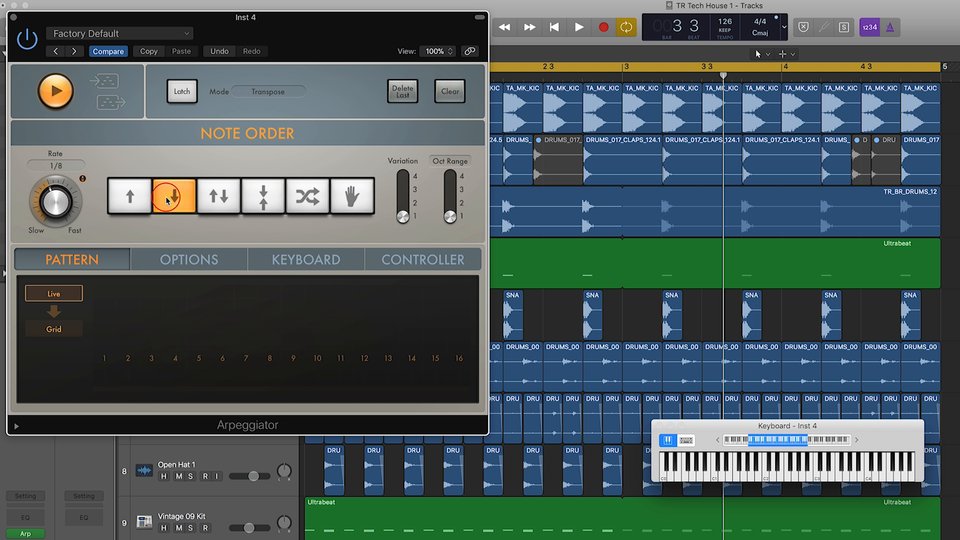Click the Rate knob
The height and width of the screenshot is (540, 960).
click(x=55, y=201)
